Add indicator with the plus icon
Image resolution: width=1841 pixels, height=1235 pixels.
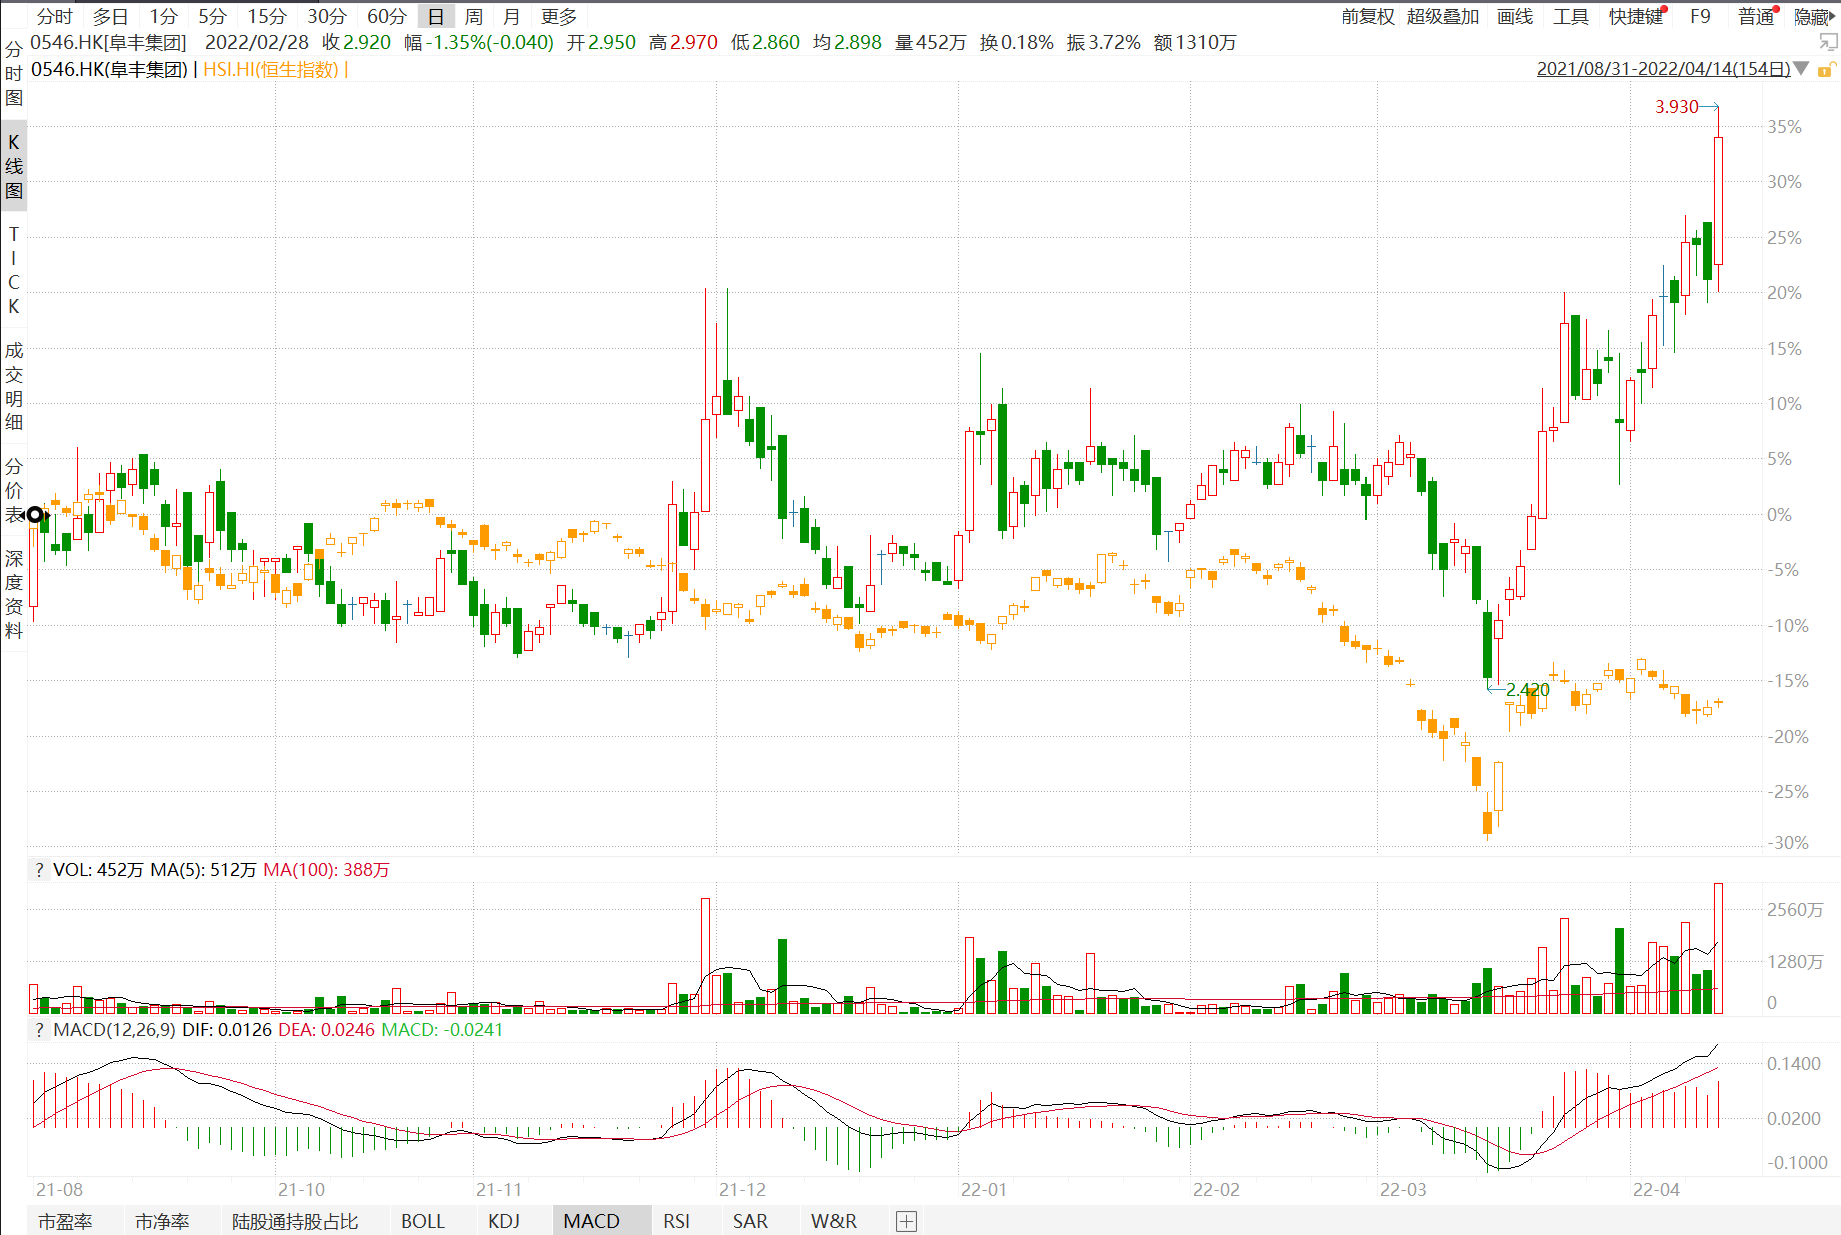click(x=906, y=1221)
